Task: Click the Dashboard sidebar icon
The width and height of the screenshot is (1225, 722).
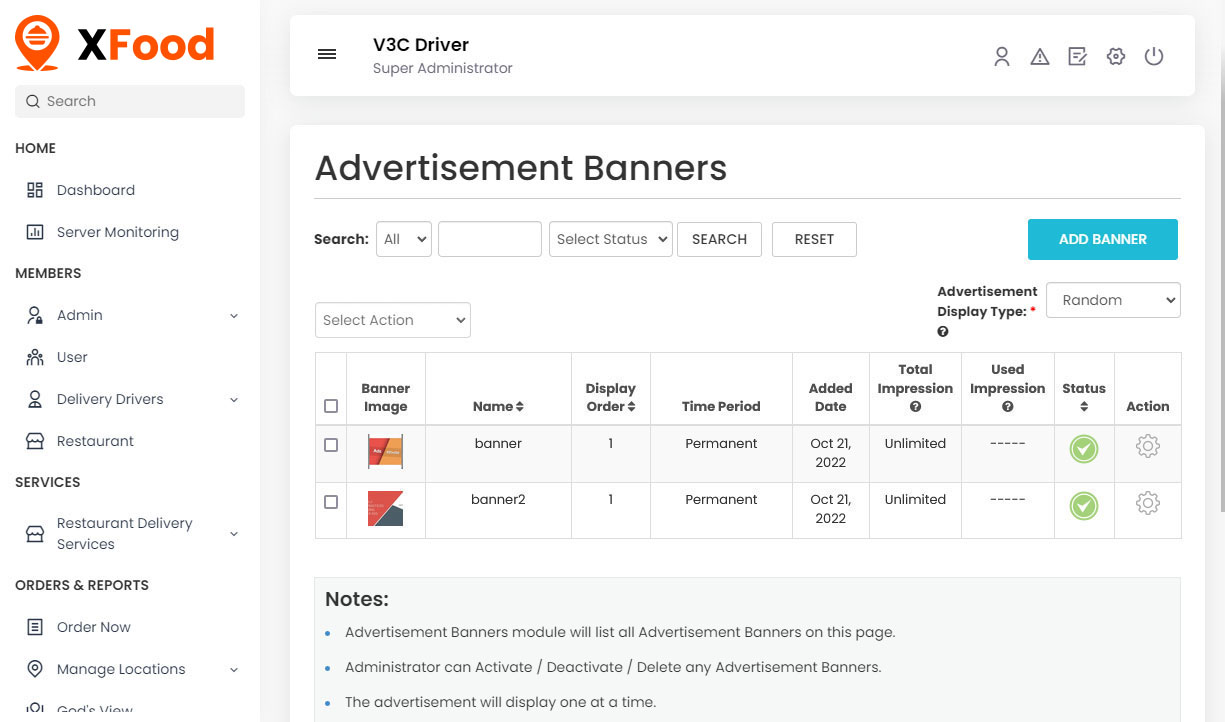Action: click(x=37, y=190)
